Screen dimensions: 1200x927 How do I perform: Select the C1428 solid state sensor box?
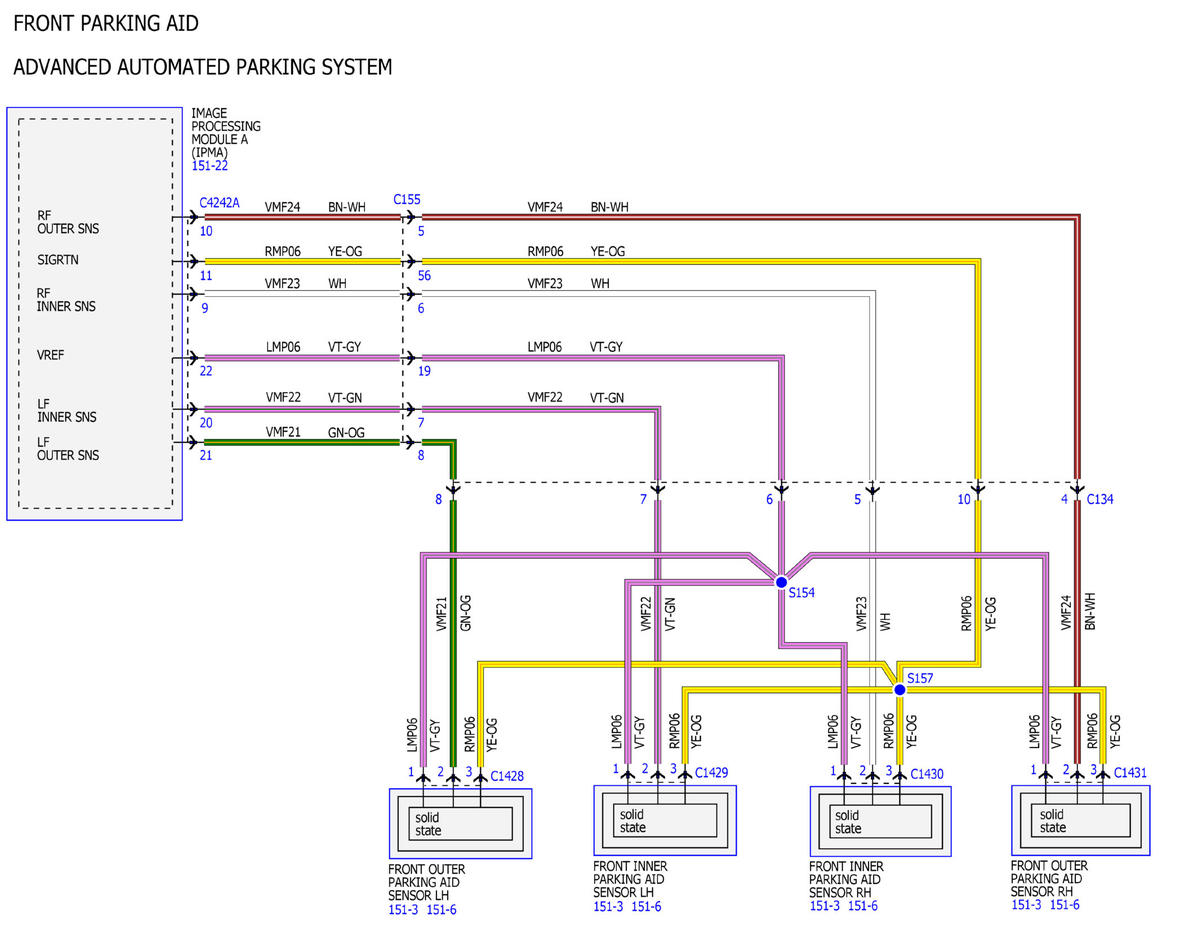point(460,823)
